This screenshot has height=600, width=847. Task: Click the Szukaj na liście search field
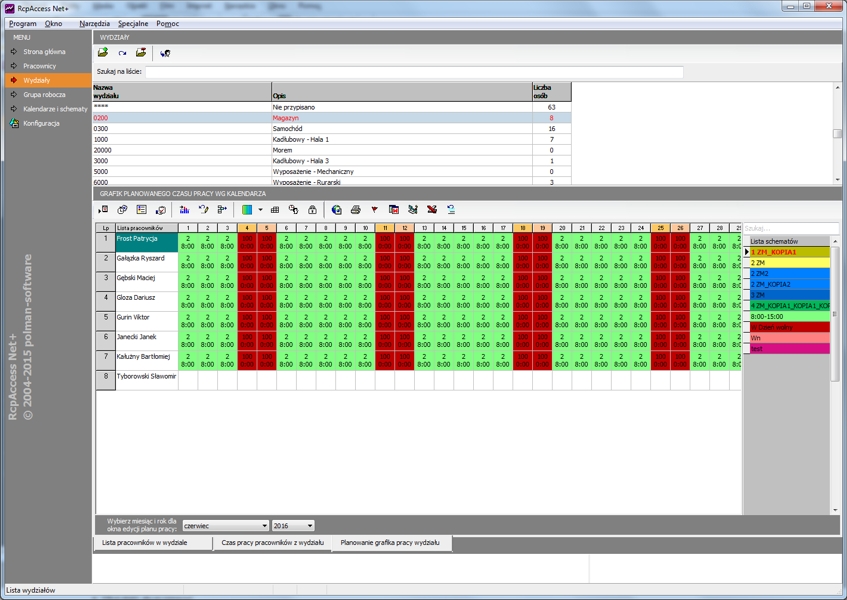(x=414, y=72)
